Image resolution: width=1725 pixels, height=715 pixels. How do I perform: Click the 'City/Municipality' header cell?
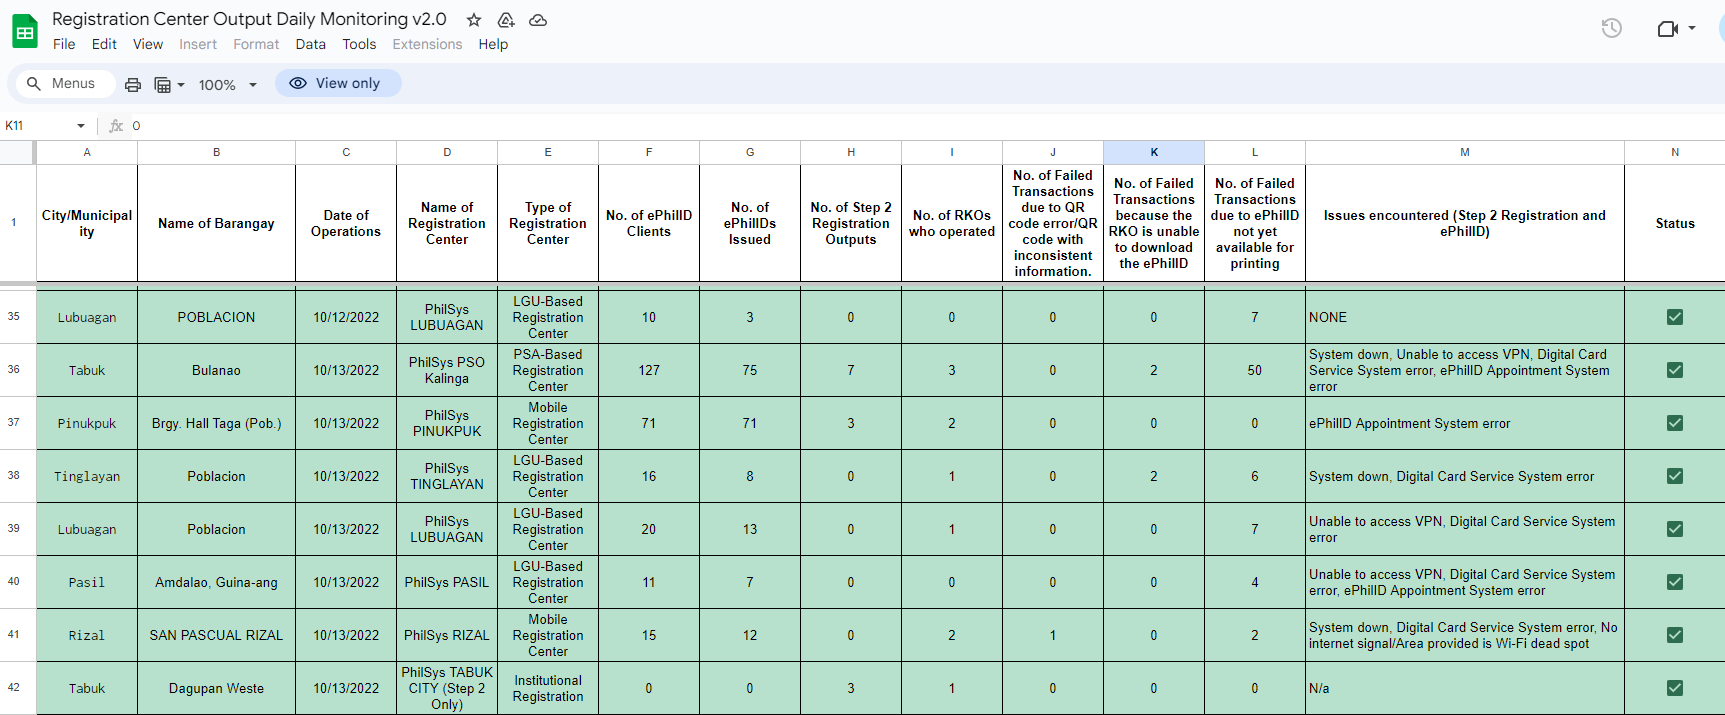click(x=87, y=223)
